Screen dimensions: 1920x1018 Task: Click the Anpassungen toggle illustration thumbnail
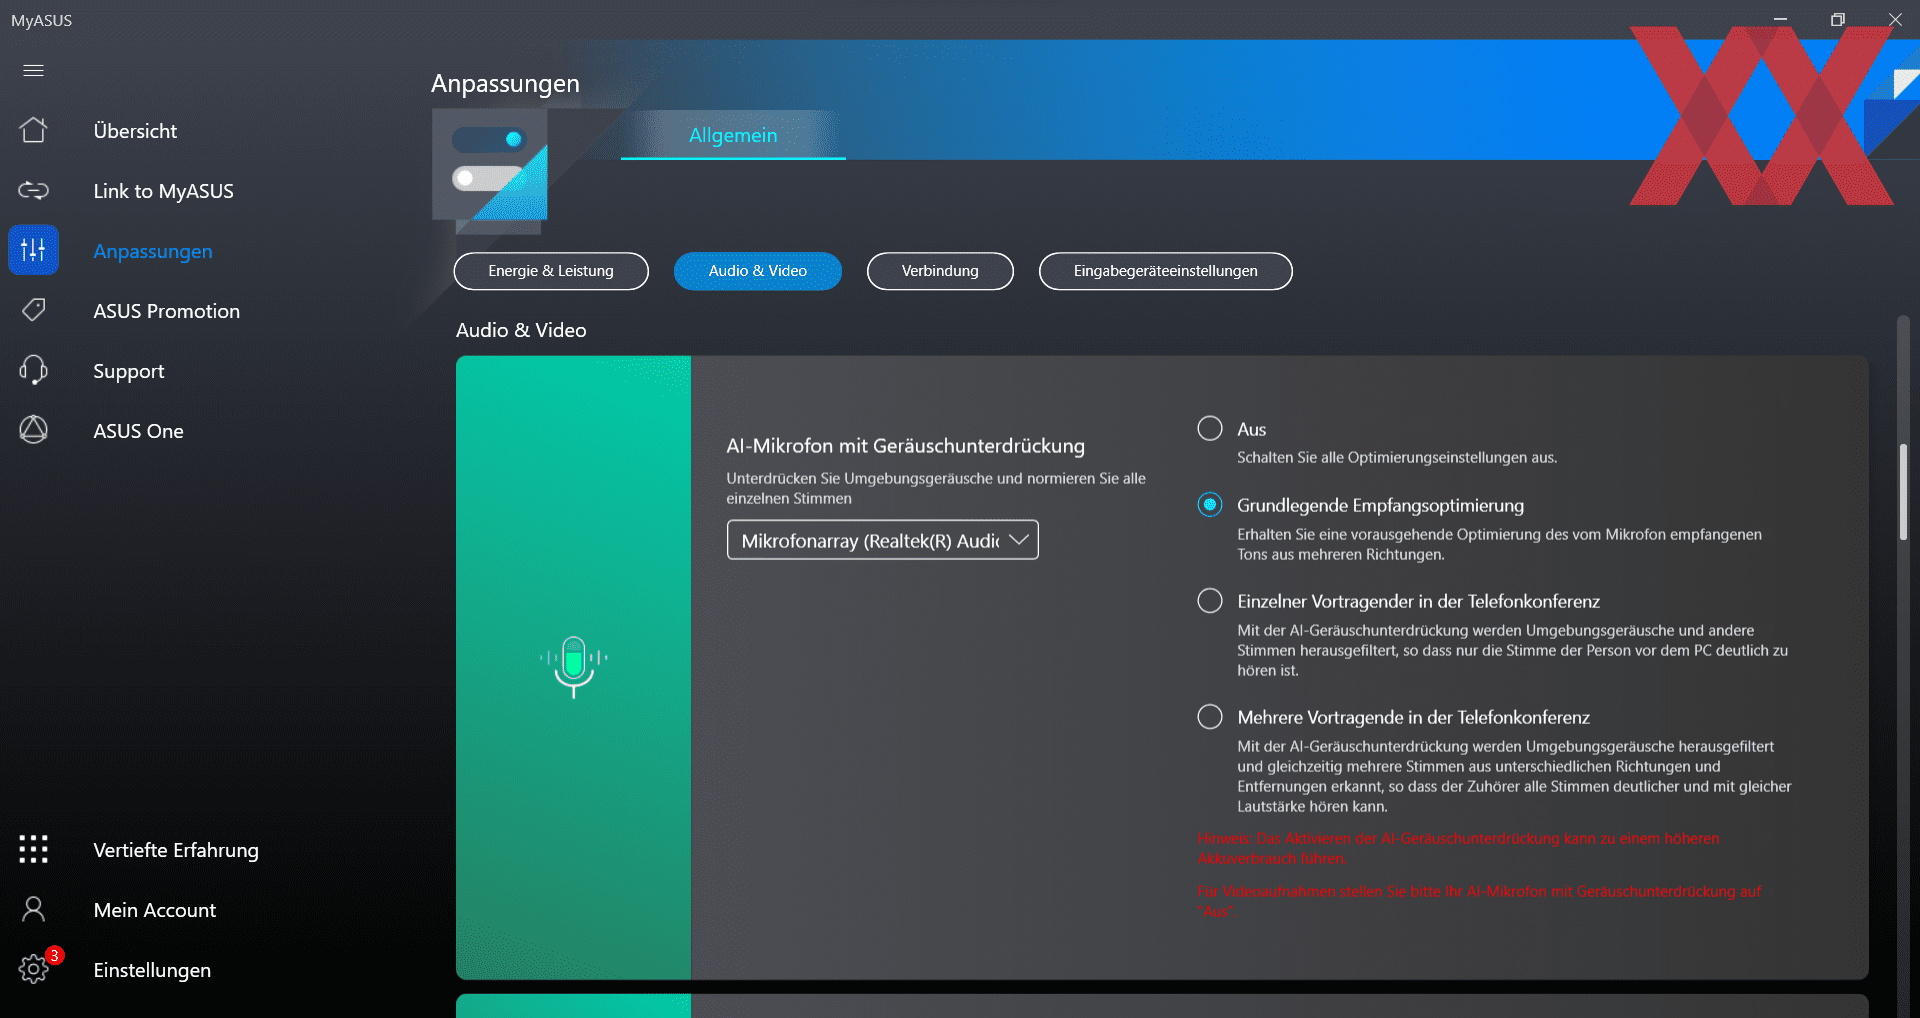click(490, 165)
